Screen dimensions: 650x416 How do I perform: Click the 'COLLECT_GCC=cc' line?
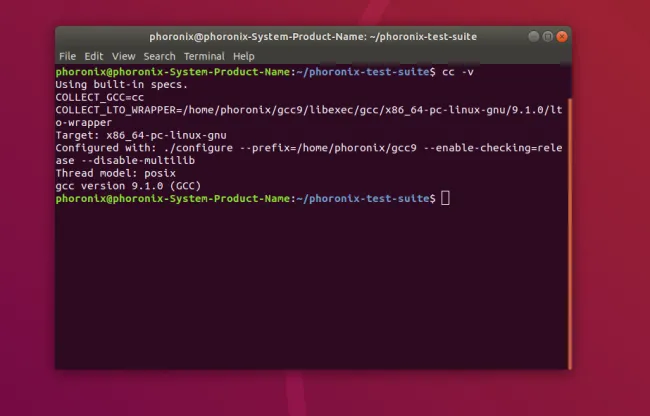click(x=99, y=97)
